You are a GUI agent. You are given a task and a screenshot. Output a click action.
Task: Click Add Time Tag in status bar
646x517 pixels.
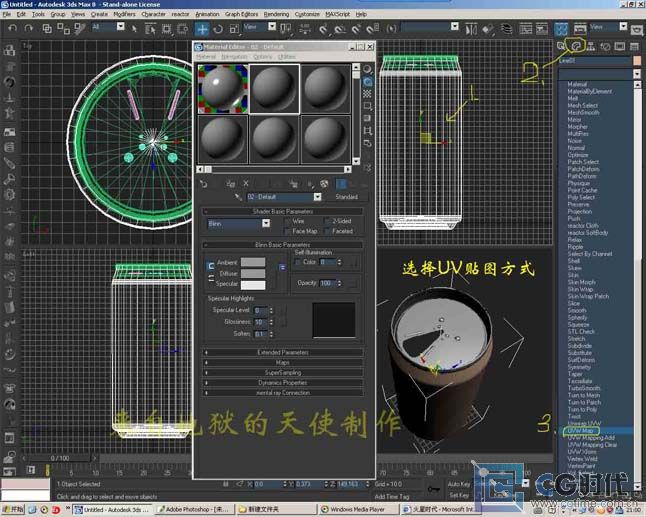[x=392, y=496]
